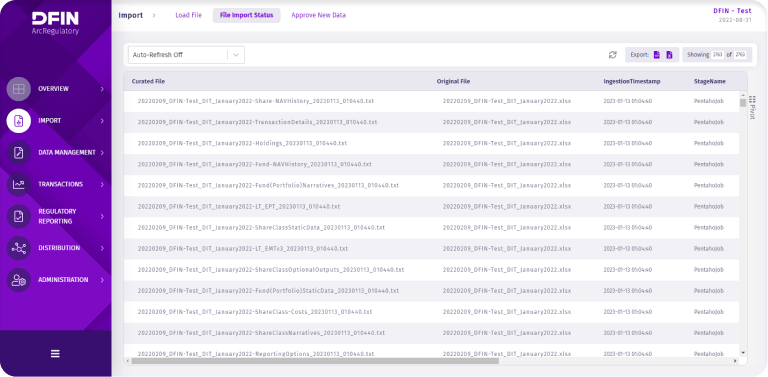Screen dimensions: 768x377
Task: Export the table as CSV document
Action: click(x=657, y=55)
